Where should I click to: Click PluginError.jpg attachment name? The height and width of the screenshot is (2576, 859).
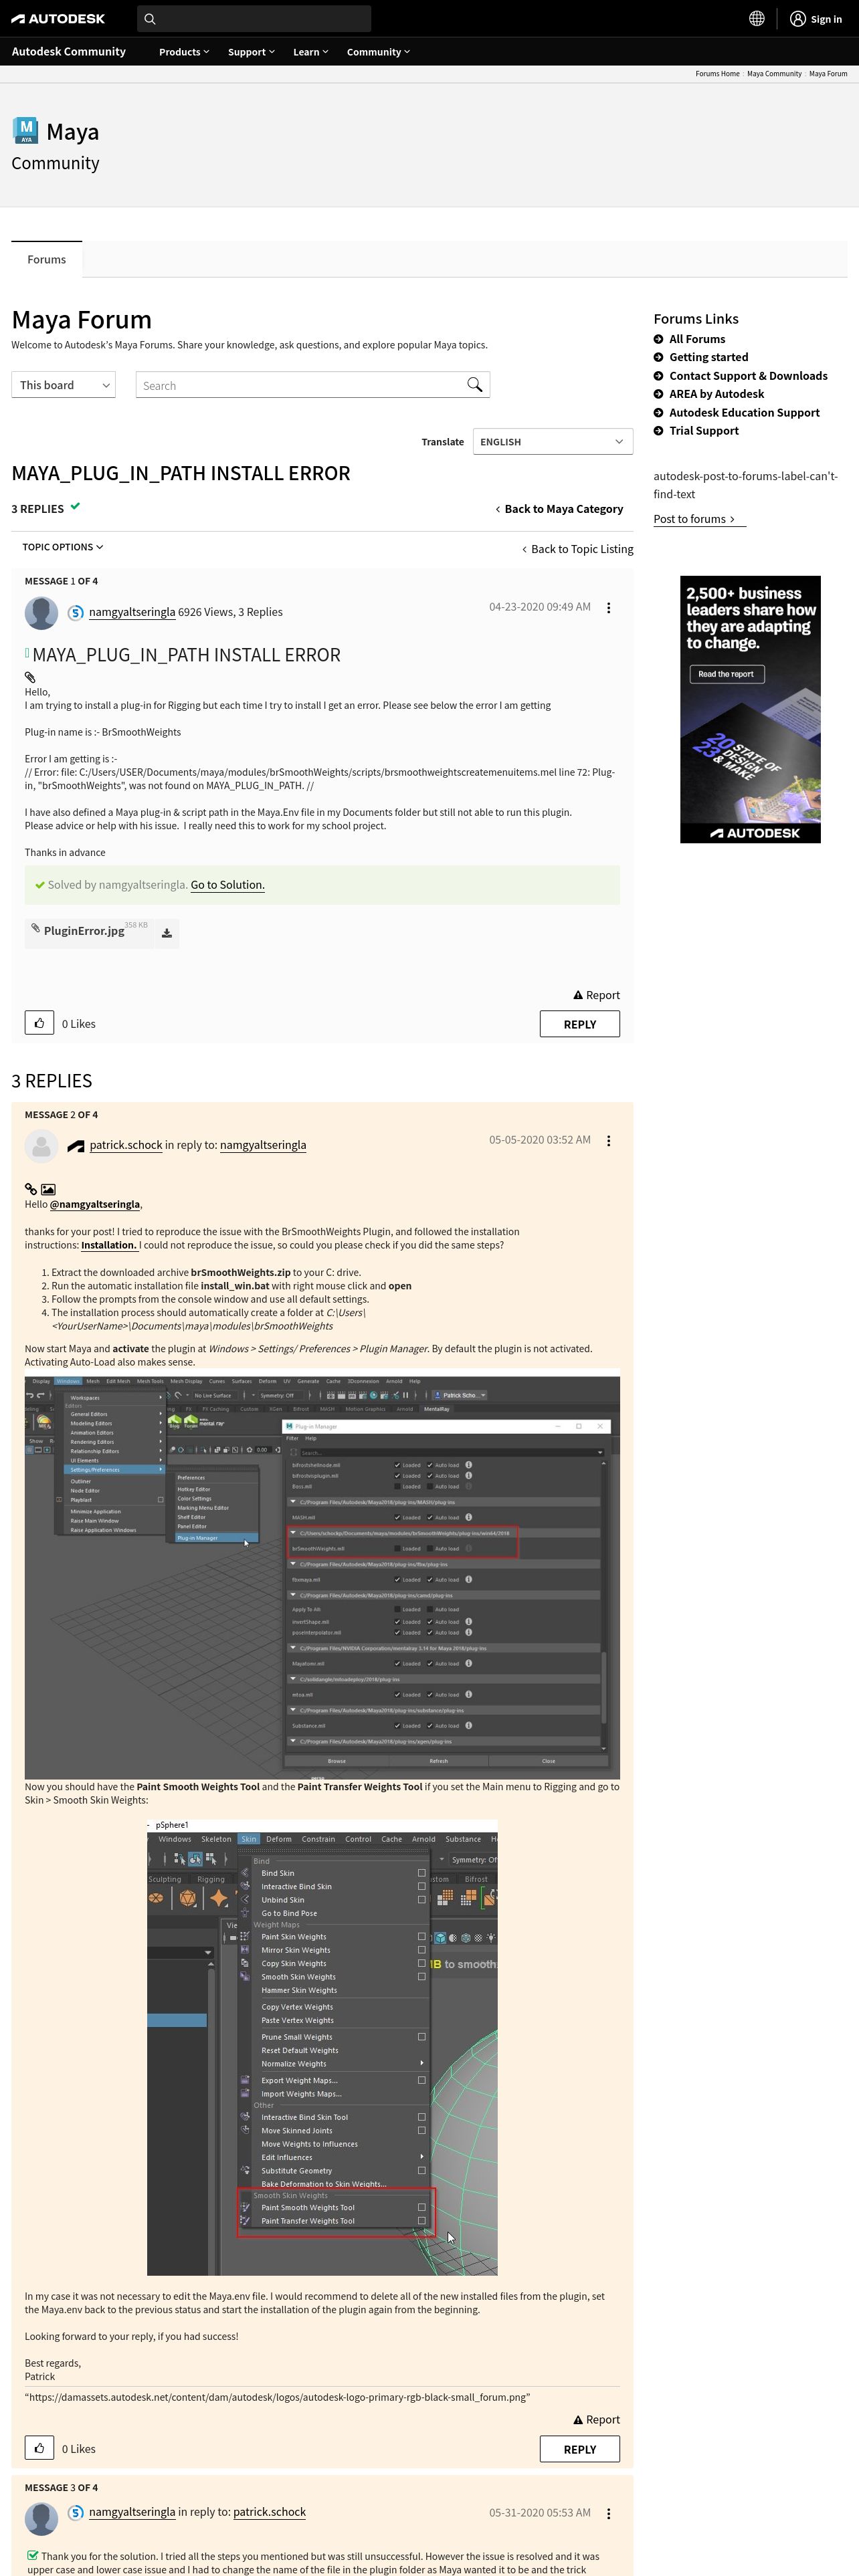pos(84,931)
